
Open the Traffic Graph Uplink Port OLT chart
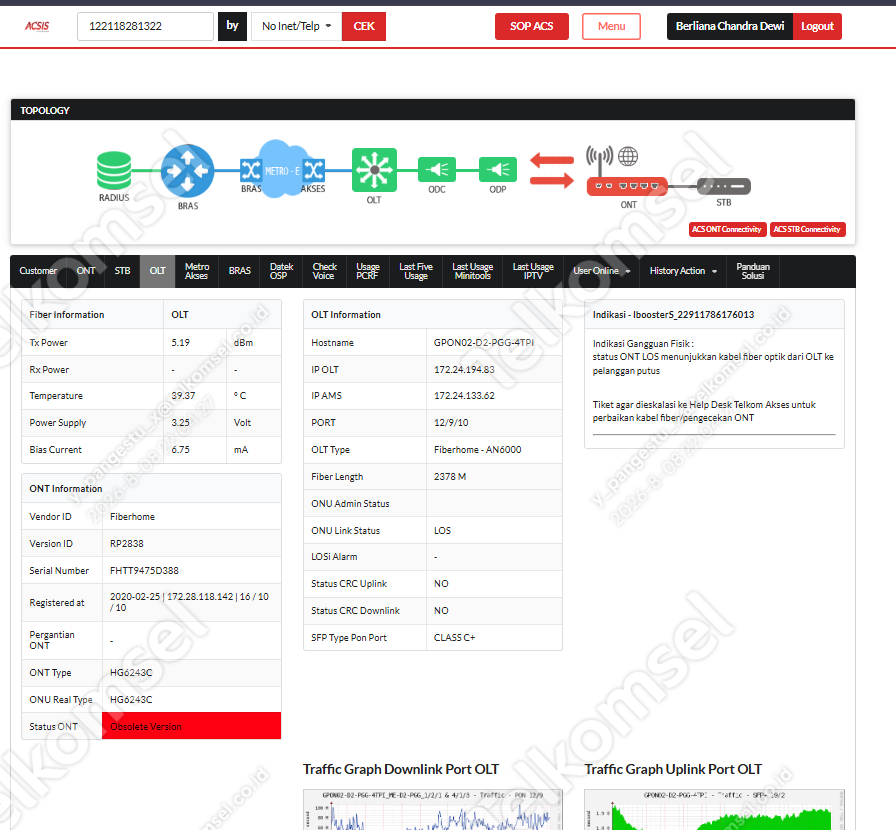coord(714,809)
